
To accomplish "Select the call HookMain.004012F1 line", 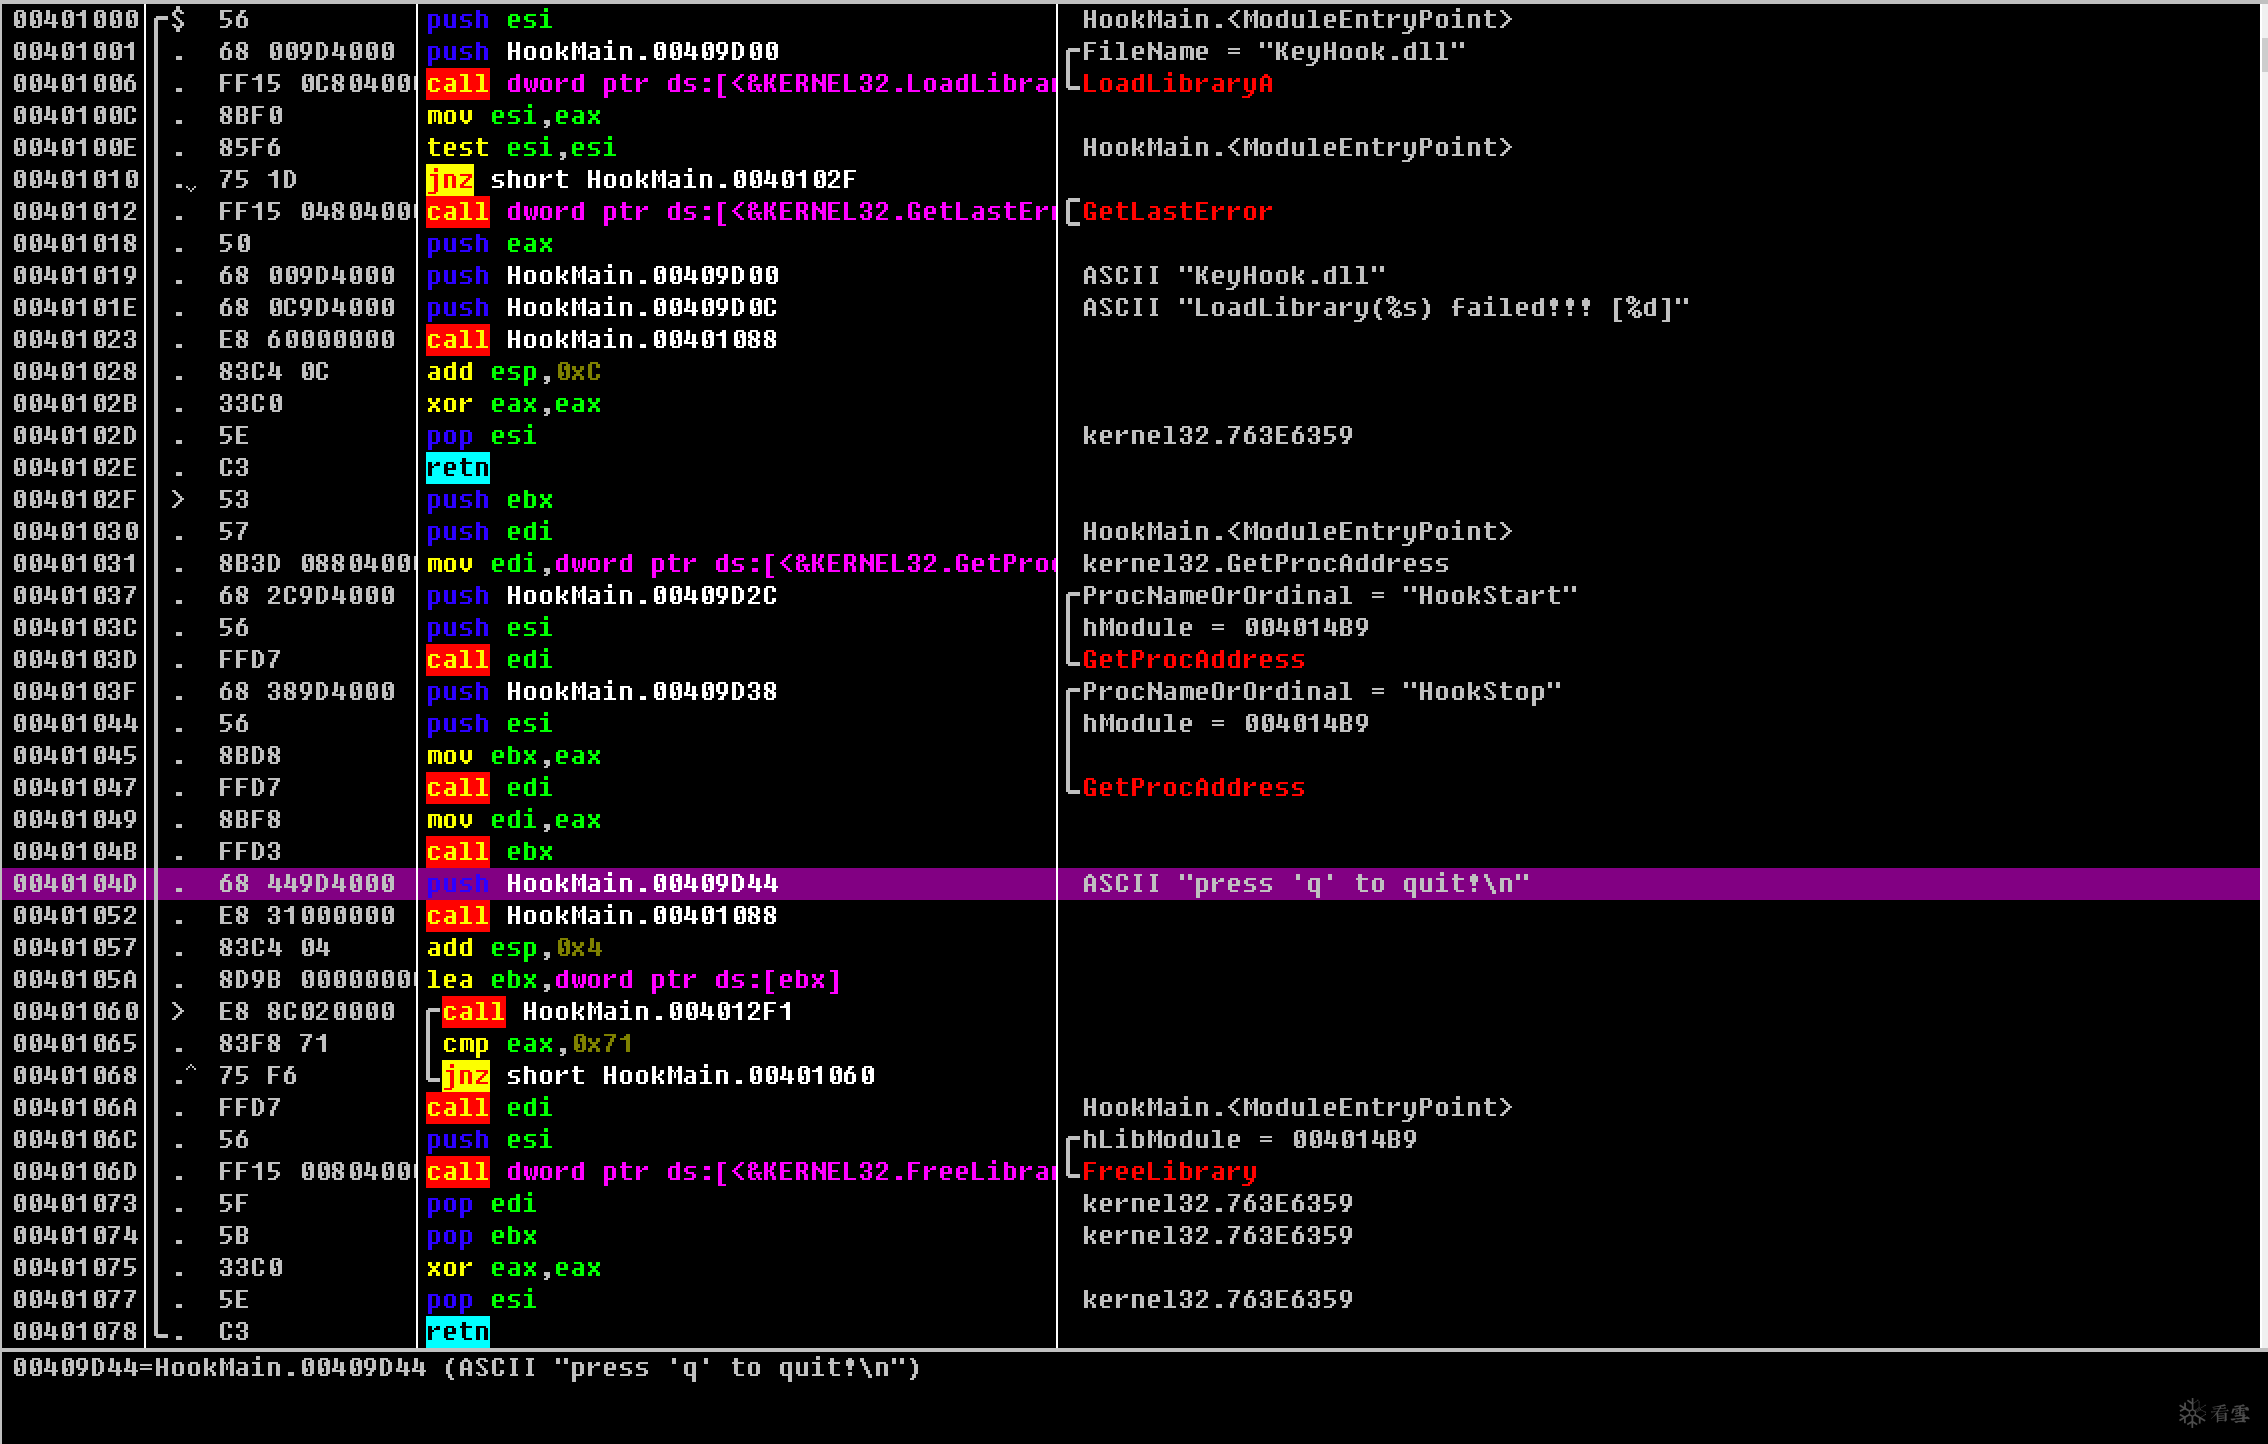I will (617, 1011).
